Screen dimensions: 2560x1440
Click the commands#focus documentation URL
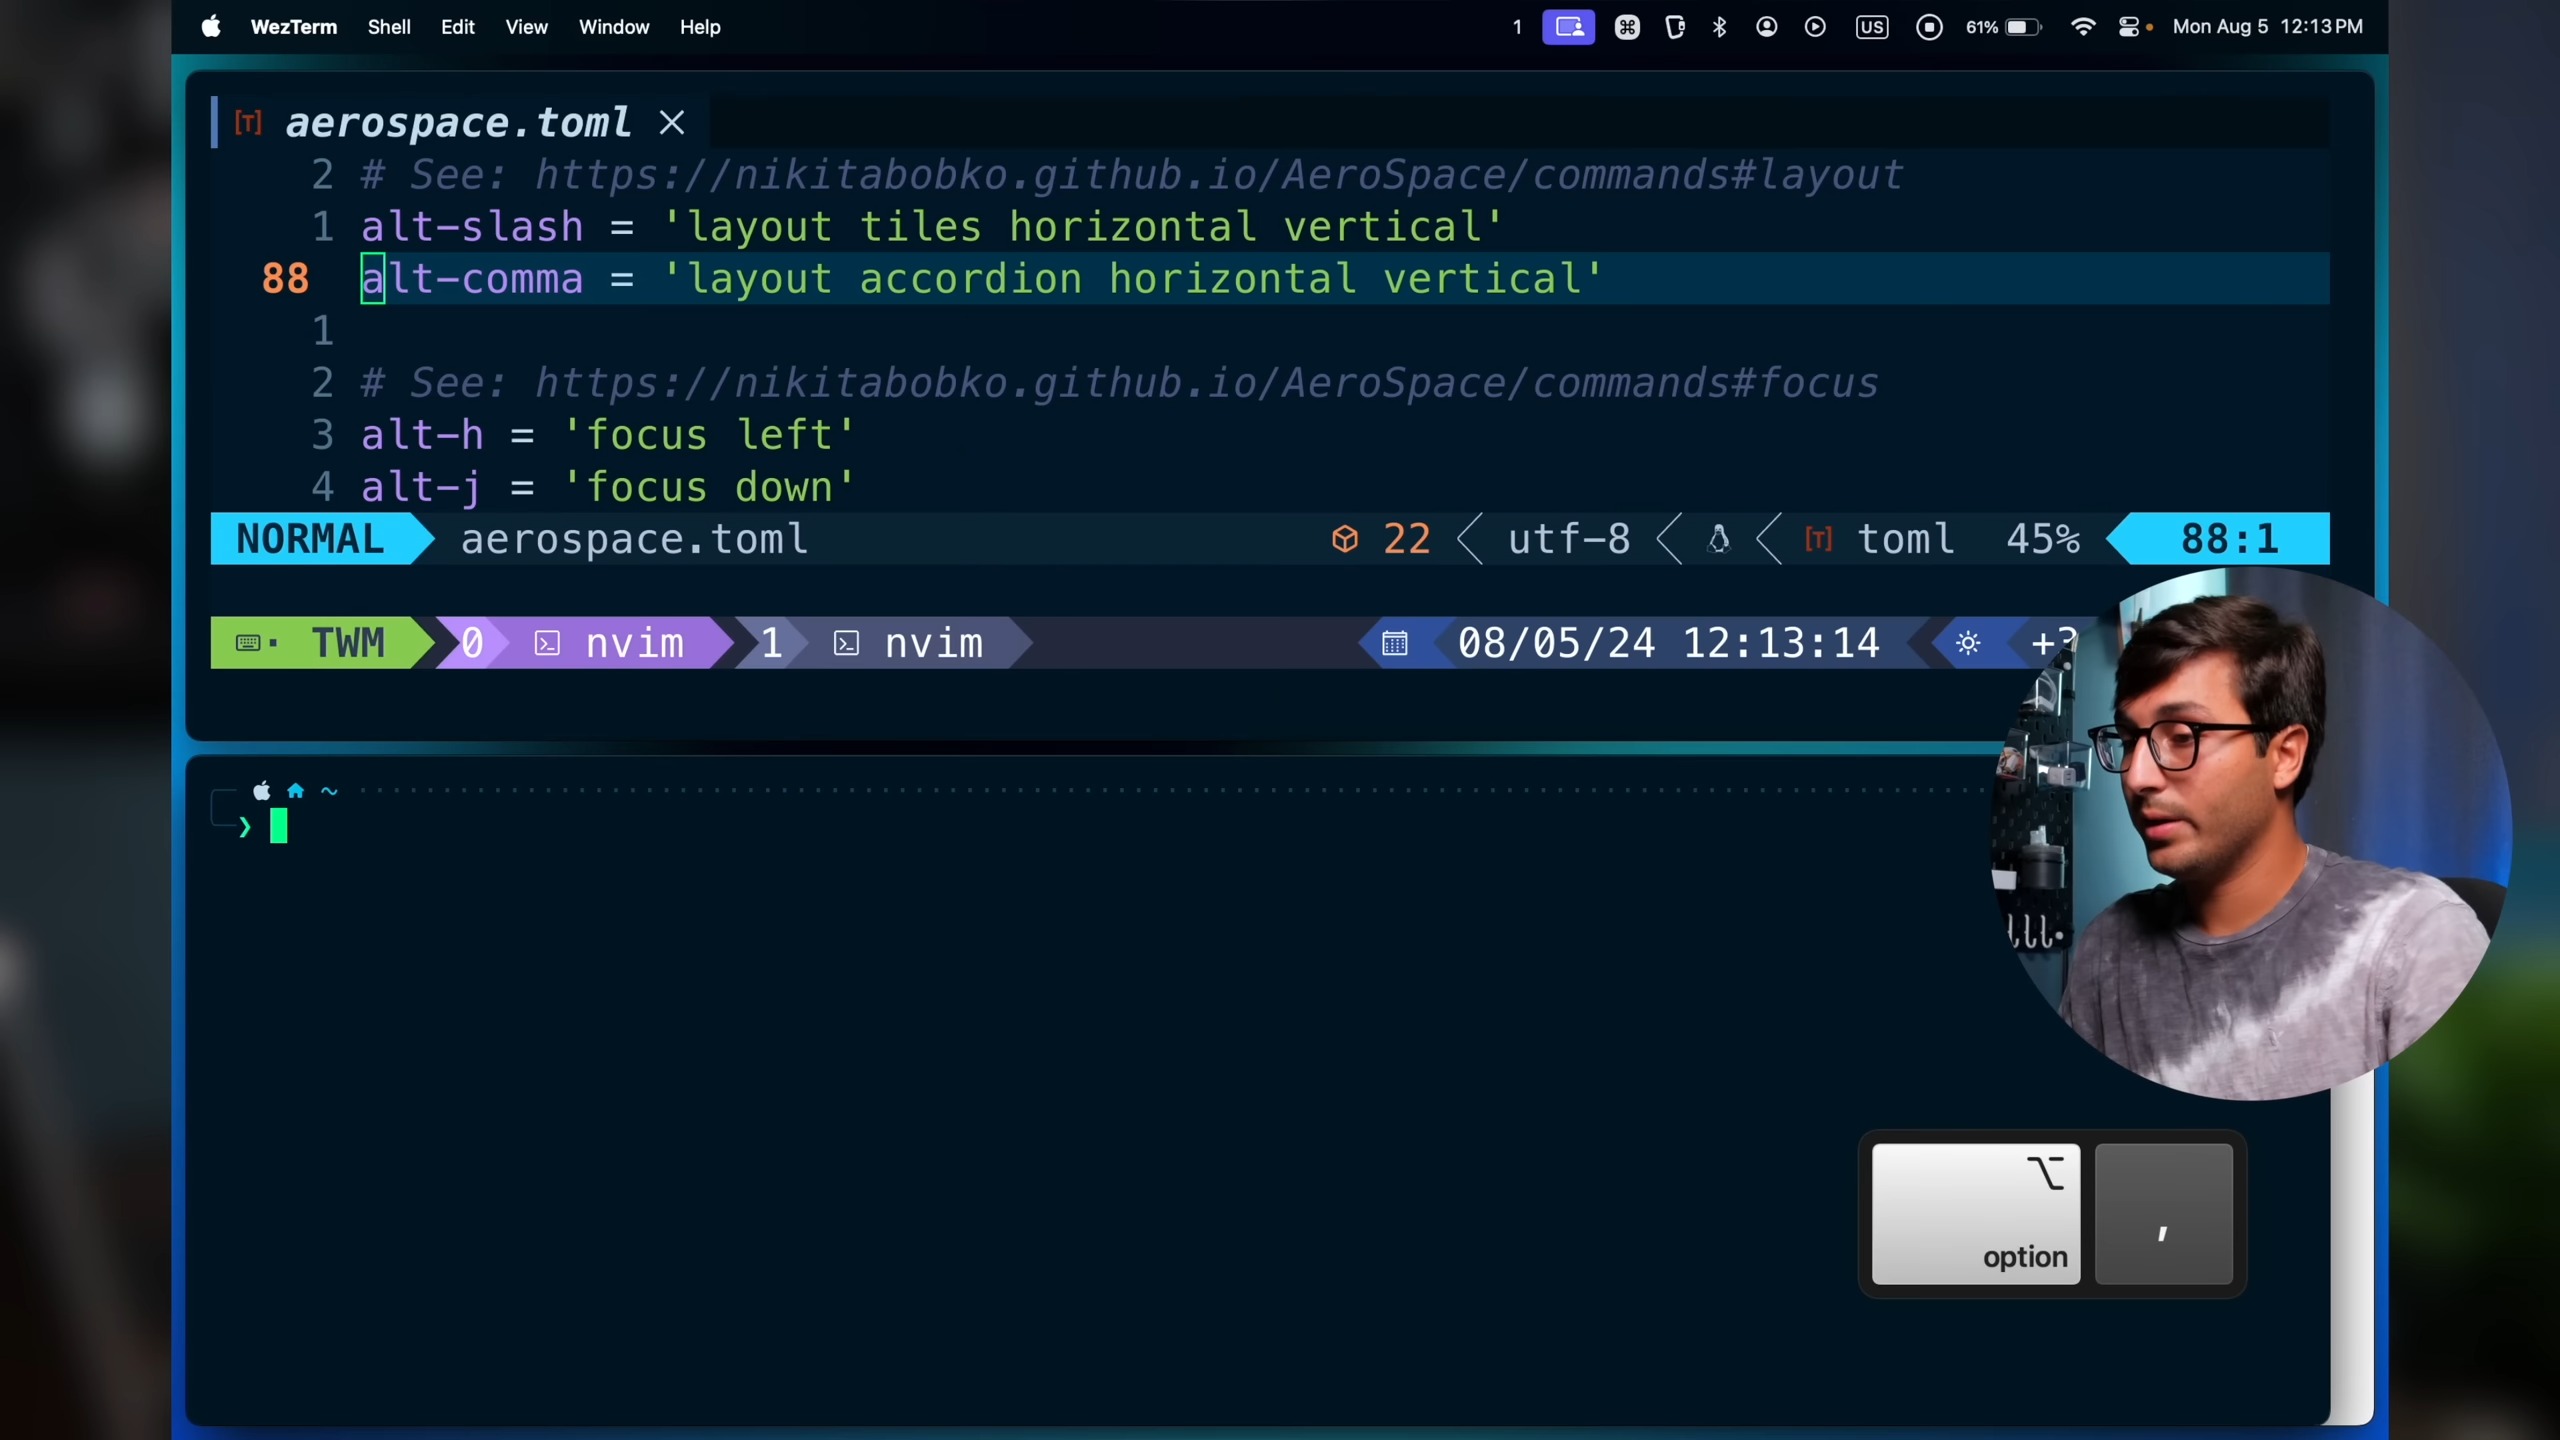point(1205,383)
